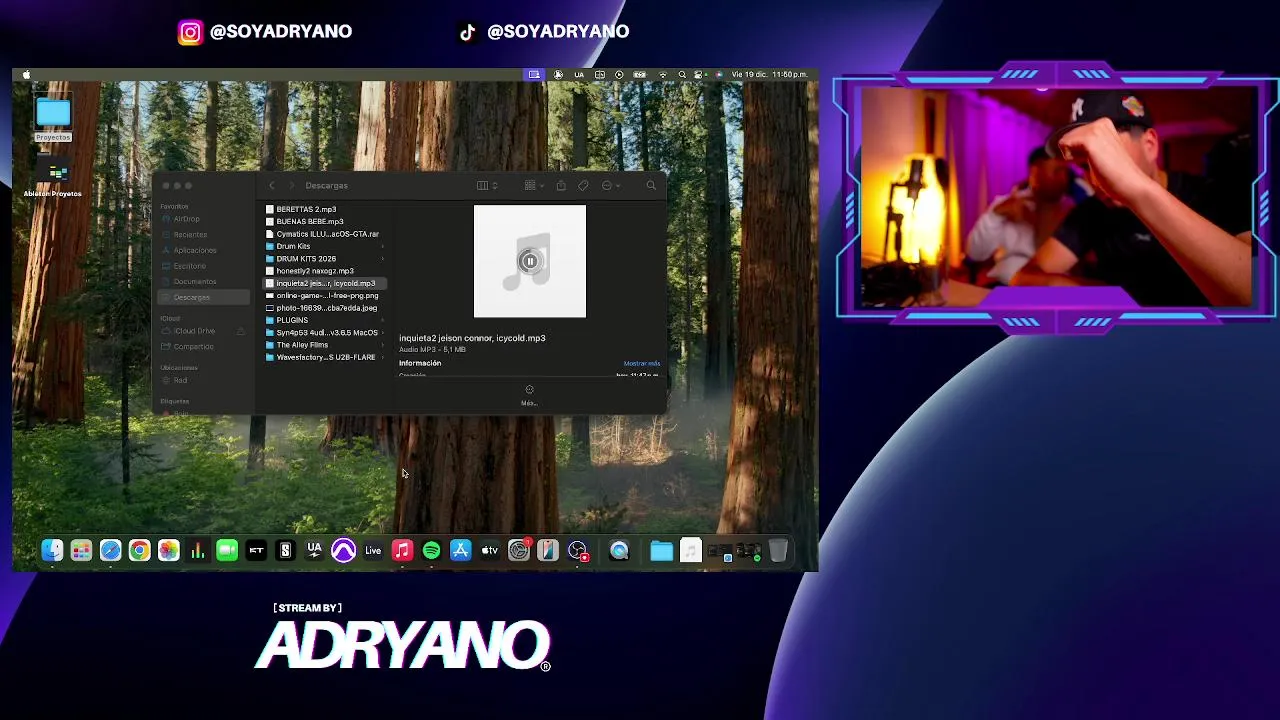Click the mp3 preview thumbnail

point(530,262)
